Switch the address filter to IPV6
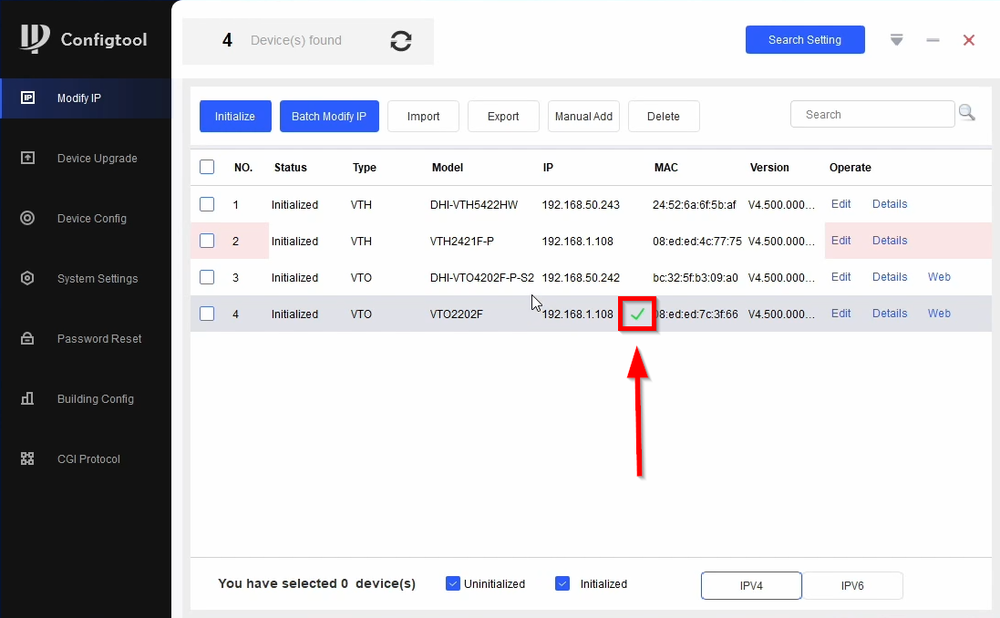 coord(853,585)
